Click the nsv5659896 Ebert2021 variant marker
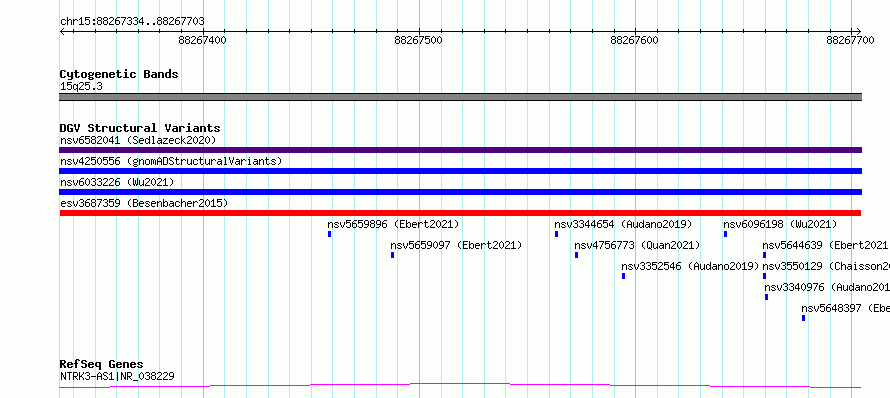 tap(329, 234)
